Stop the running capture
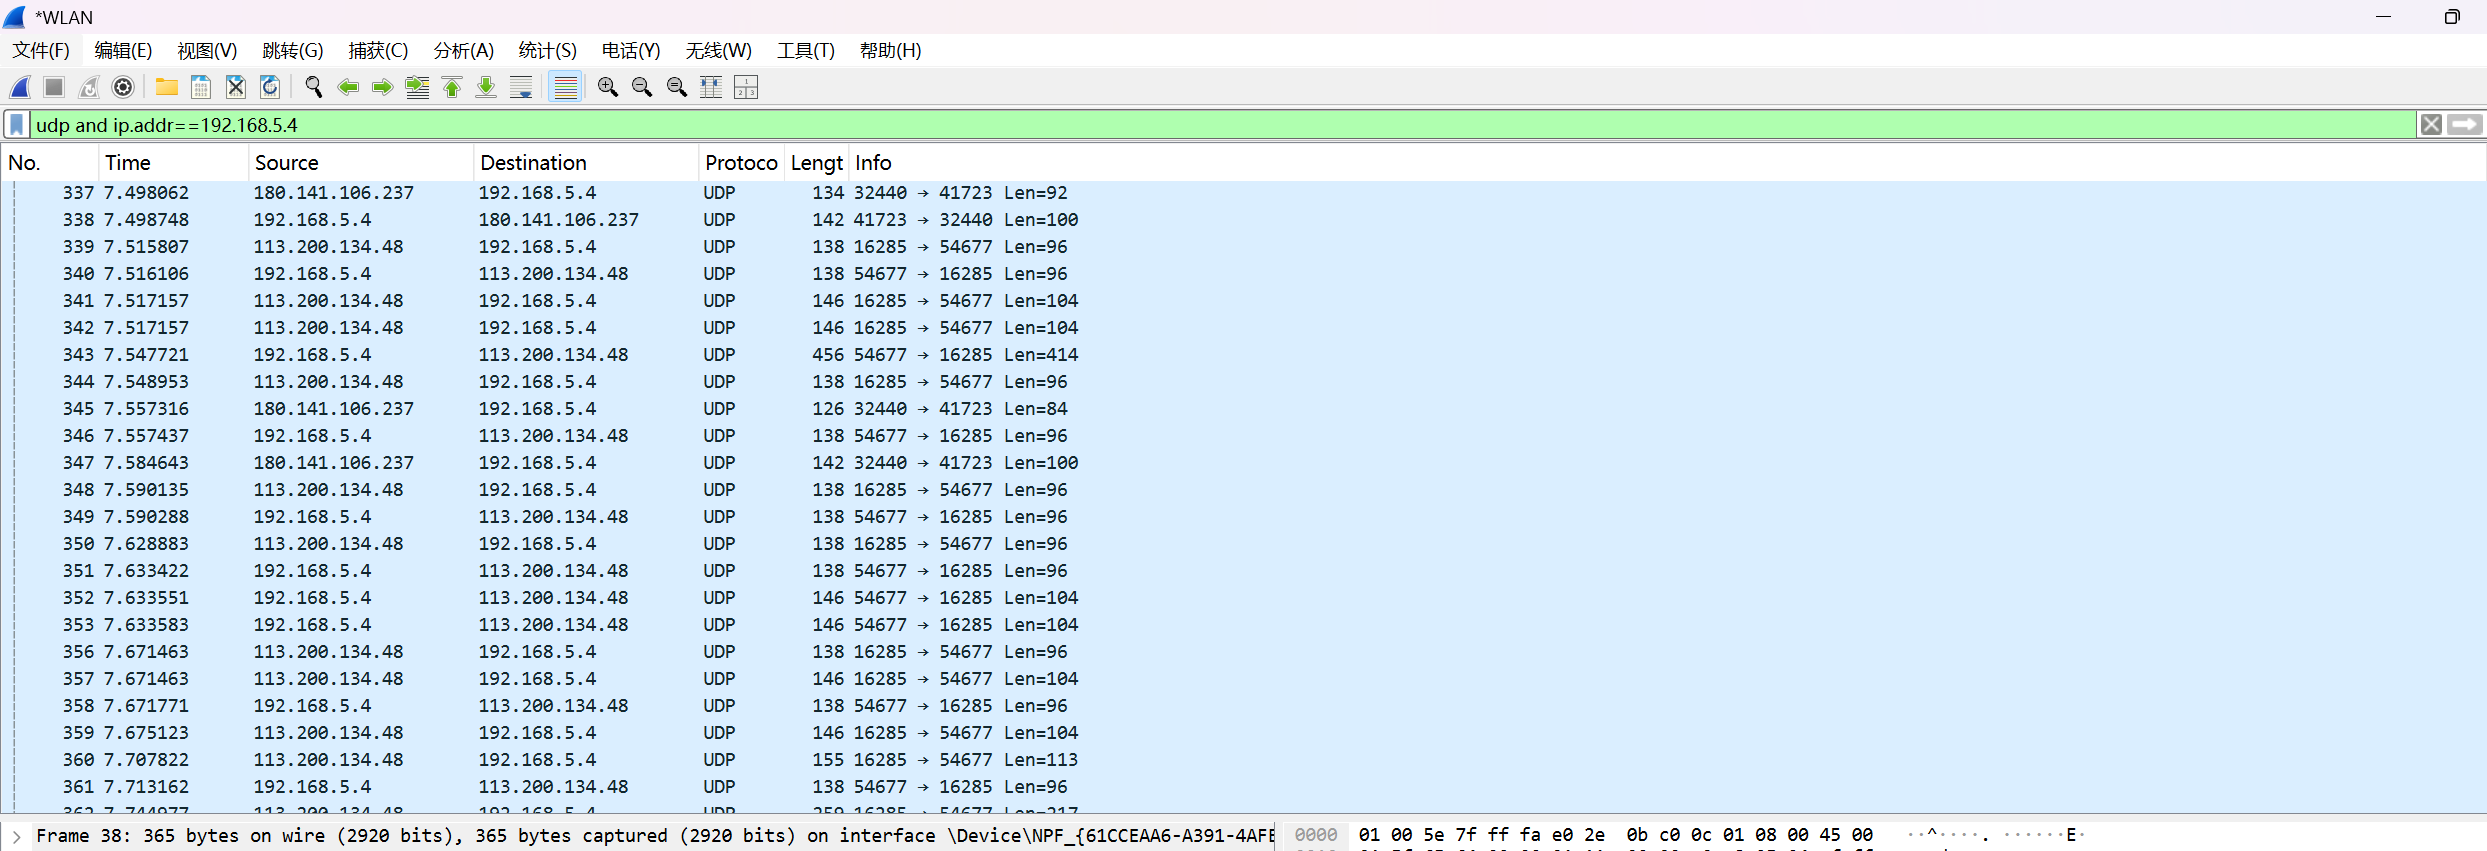 pos(54,87)
